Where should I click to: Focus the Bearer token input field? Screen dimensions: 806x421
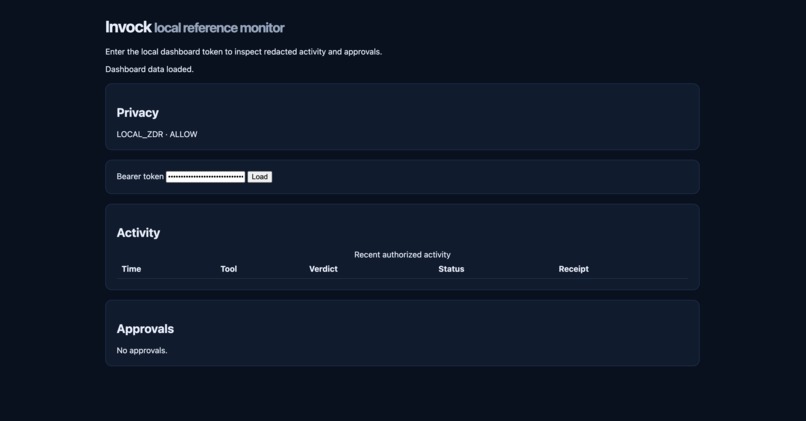[x=206, y=177]
